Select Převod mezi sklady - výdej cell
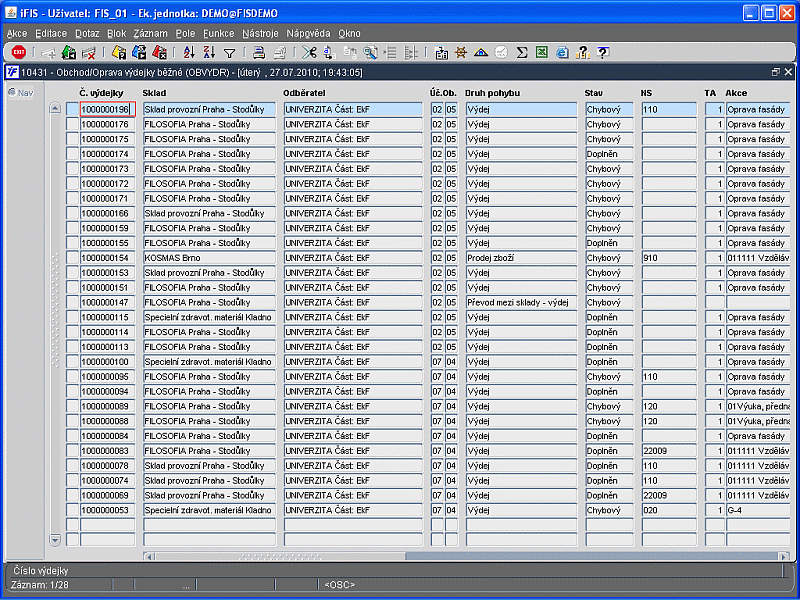Image resolution: width=800 pixels, height=600 pixels. pyautogui.click(x=521, y=302)
